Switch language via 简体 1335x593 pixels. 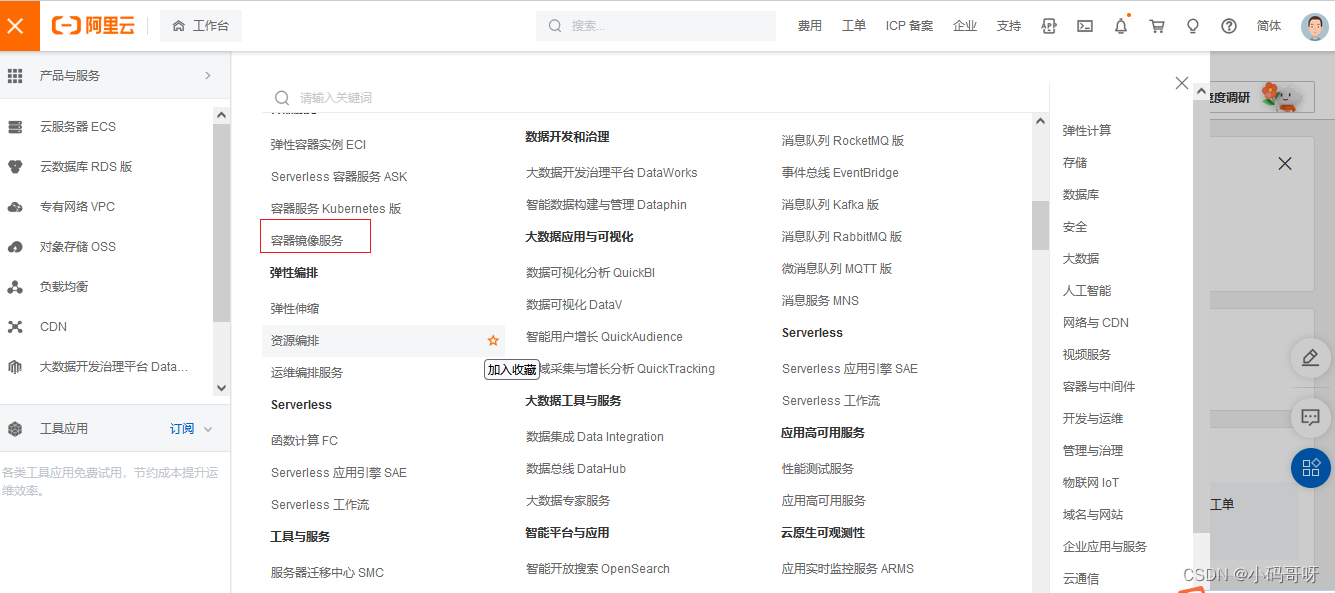click(x=1269, y=26)
